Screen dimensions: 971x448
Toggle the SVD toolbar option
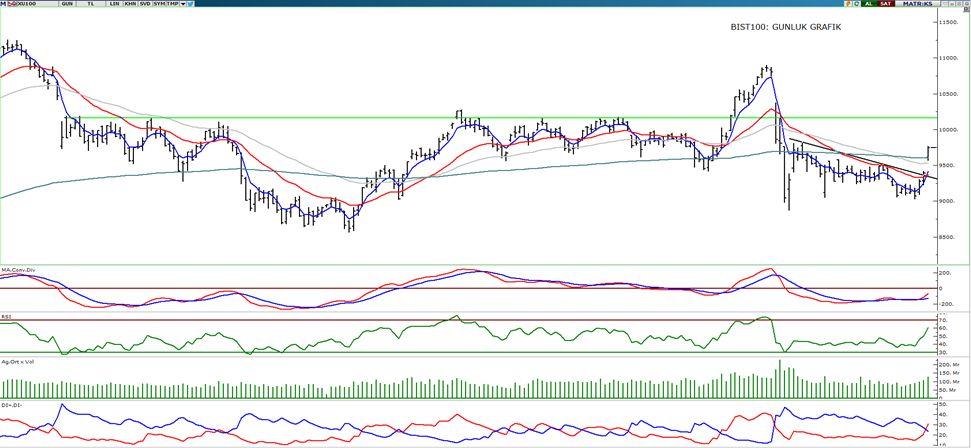click(x=145, y=4)
